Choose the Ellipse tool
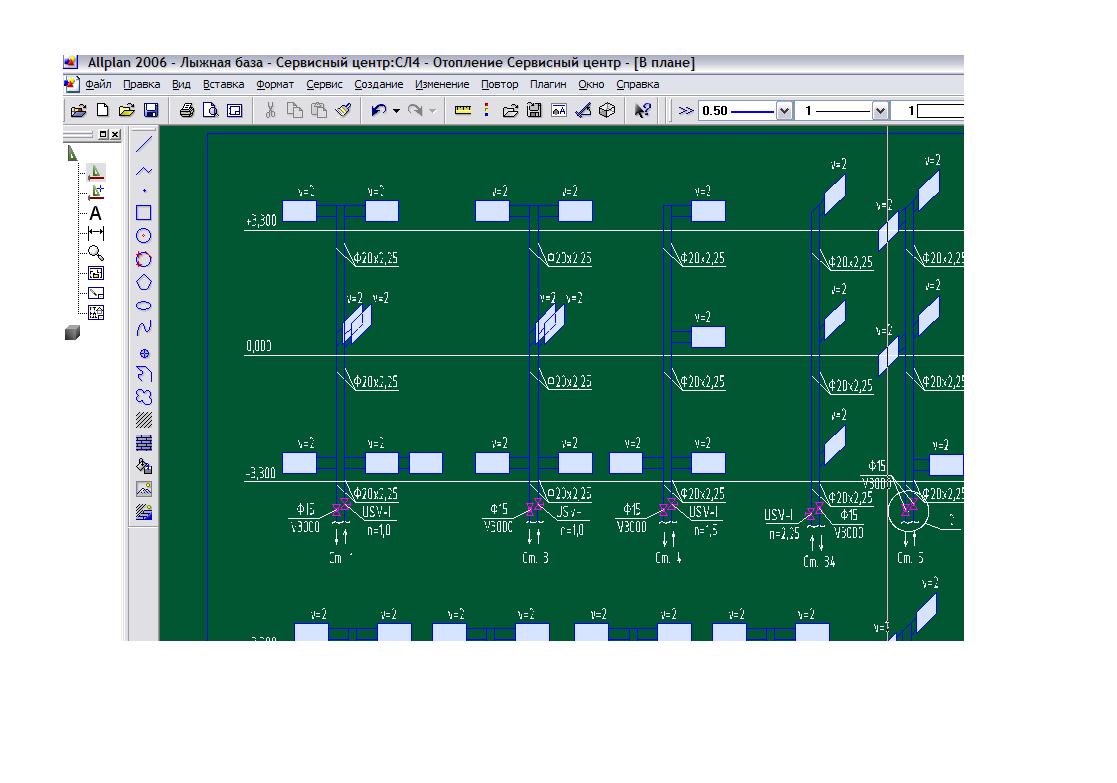The image size is (1117, 783). [144, 305]
